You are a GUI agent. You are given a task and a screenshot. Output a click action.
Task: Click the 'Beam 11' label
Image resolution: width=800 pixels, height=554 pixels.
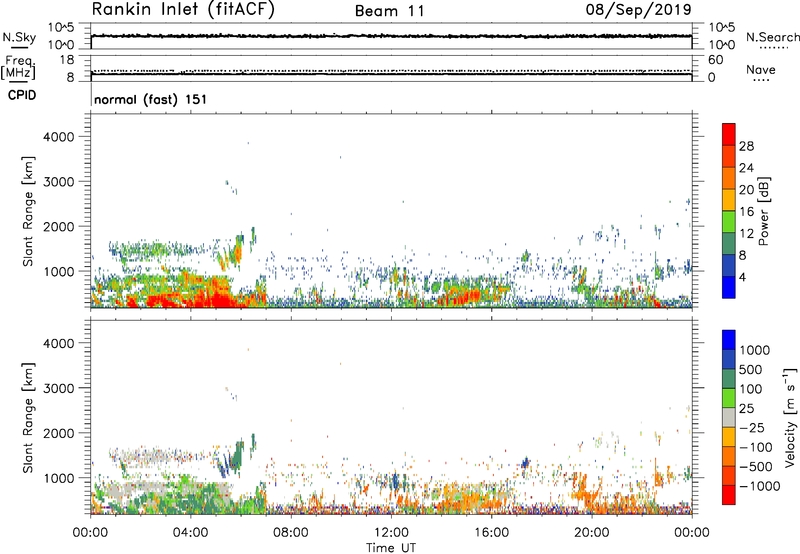pos(390,11)
